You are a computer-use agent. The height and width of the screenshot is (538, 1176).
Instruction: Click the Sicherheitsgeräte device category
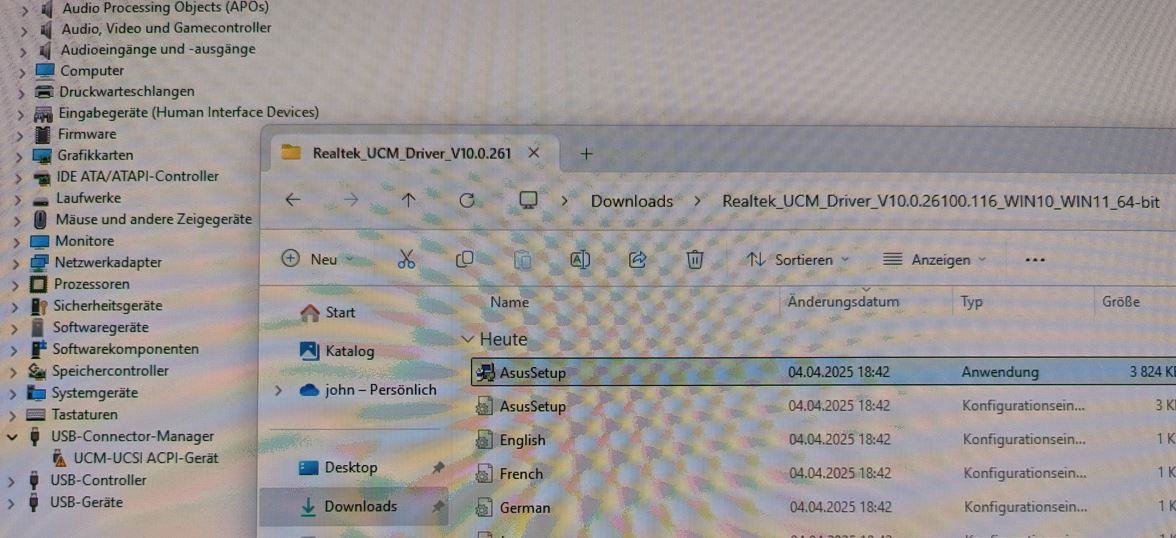coord(95,306)
